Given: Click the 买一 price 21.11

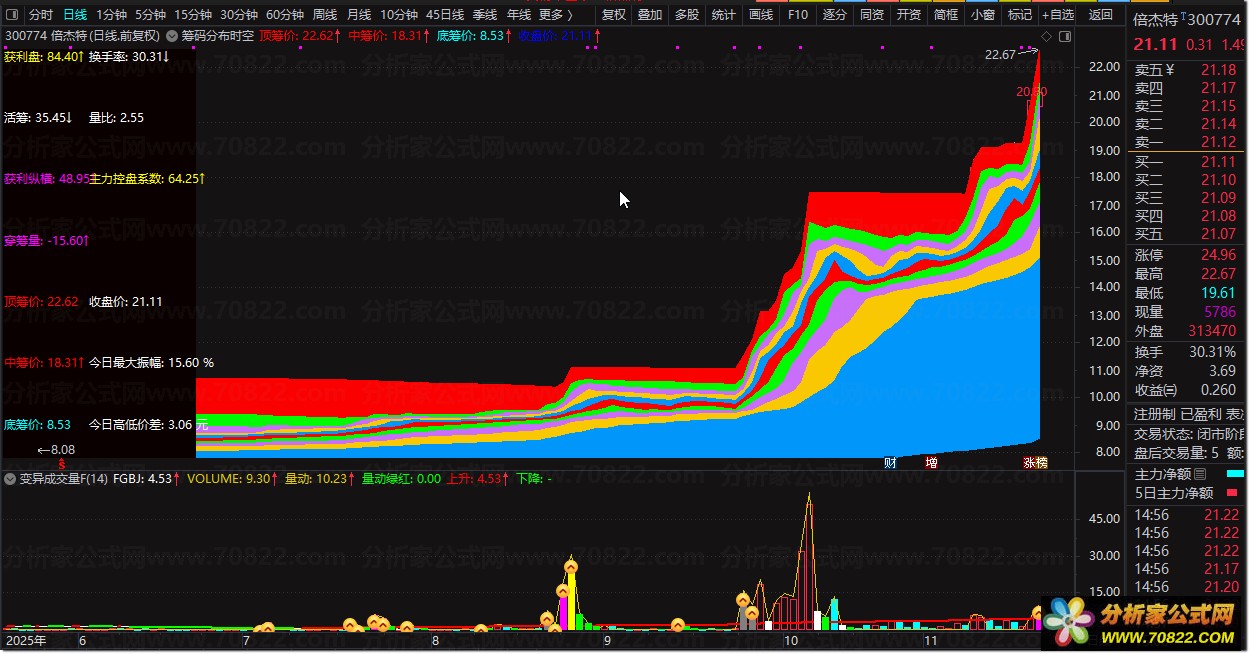Looking at the screenshot, I should pos(1219,162).
